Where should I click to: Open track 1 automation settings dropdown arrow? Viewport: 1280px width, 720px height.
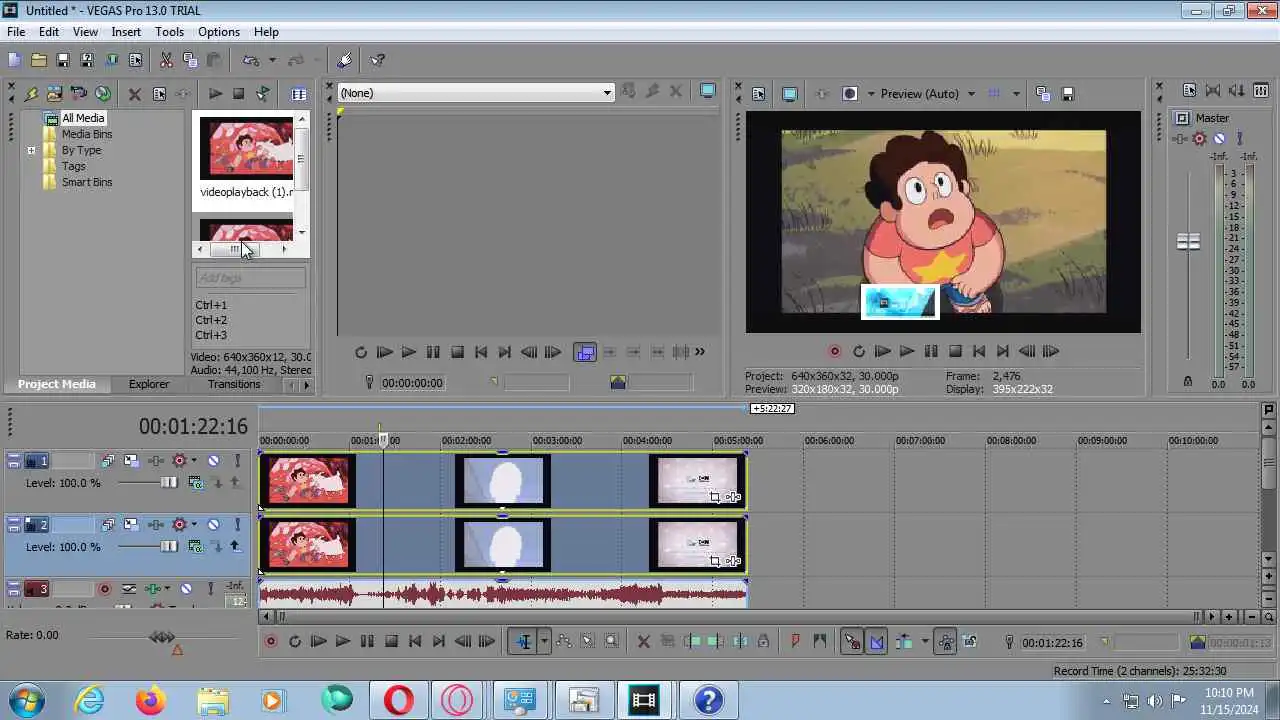tap(194, 461)
